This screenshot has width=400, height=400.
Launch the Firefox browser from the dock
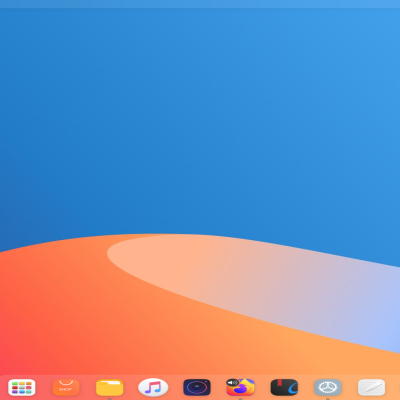(x=242, y=388)
